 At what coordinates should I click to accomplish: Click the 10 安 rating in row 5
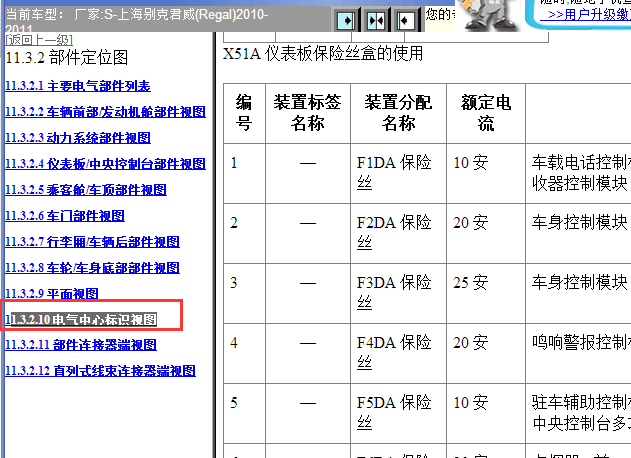470,403
